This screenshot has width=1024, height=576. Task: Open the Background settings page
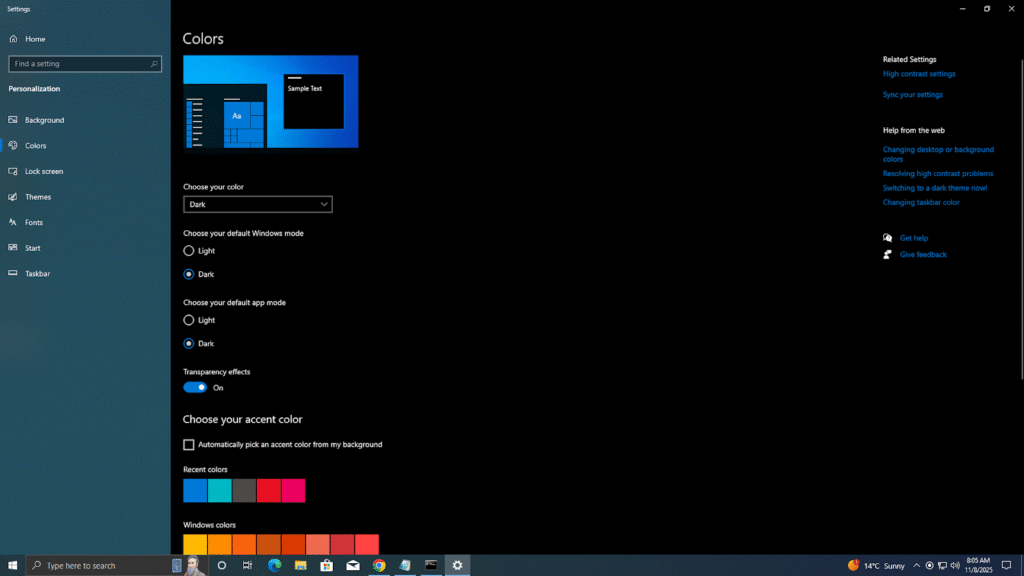pos(44,120)
